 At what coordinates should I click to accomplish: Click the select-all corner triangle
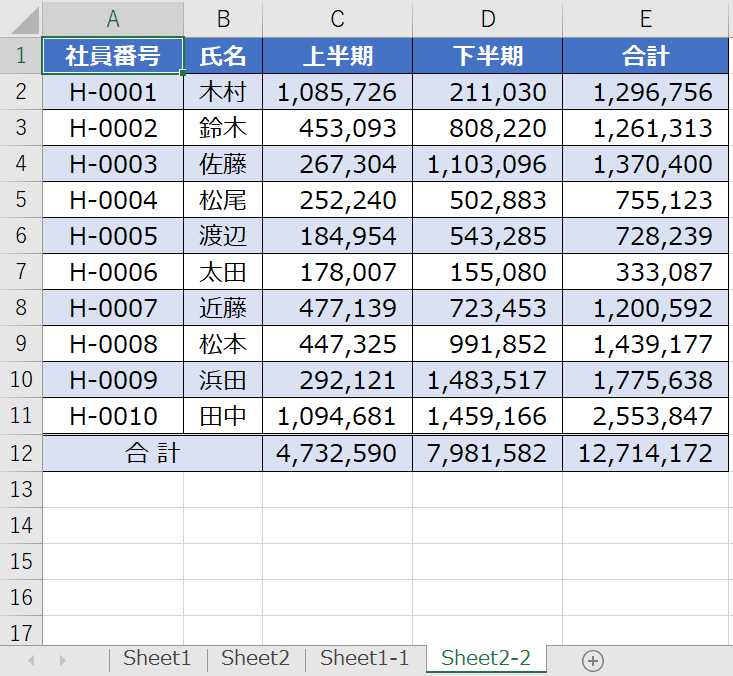coord(21,18)
